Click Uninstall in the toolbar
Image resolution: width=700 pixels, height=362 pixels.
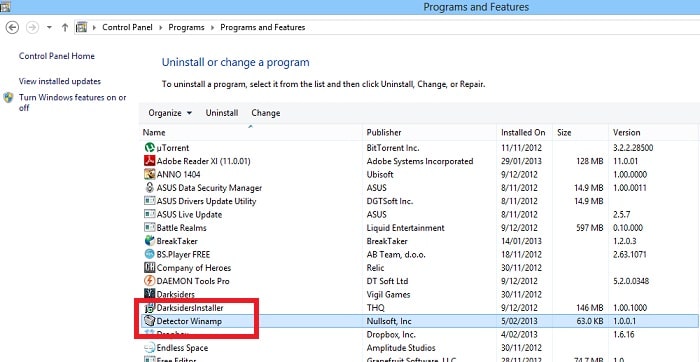click(x=222, y=113)
